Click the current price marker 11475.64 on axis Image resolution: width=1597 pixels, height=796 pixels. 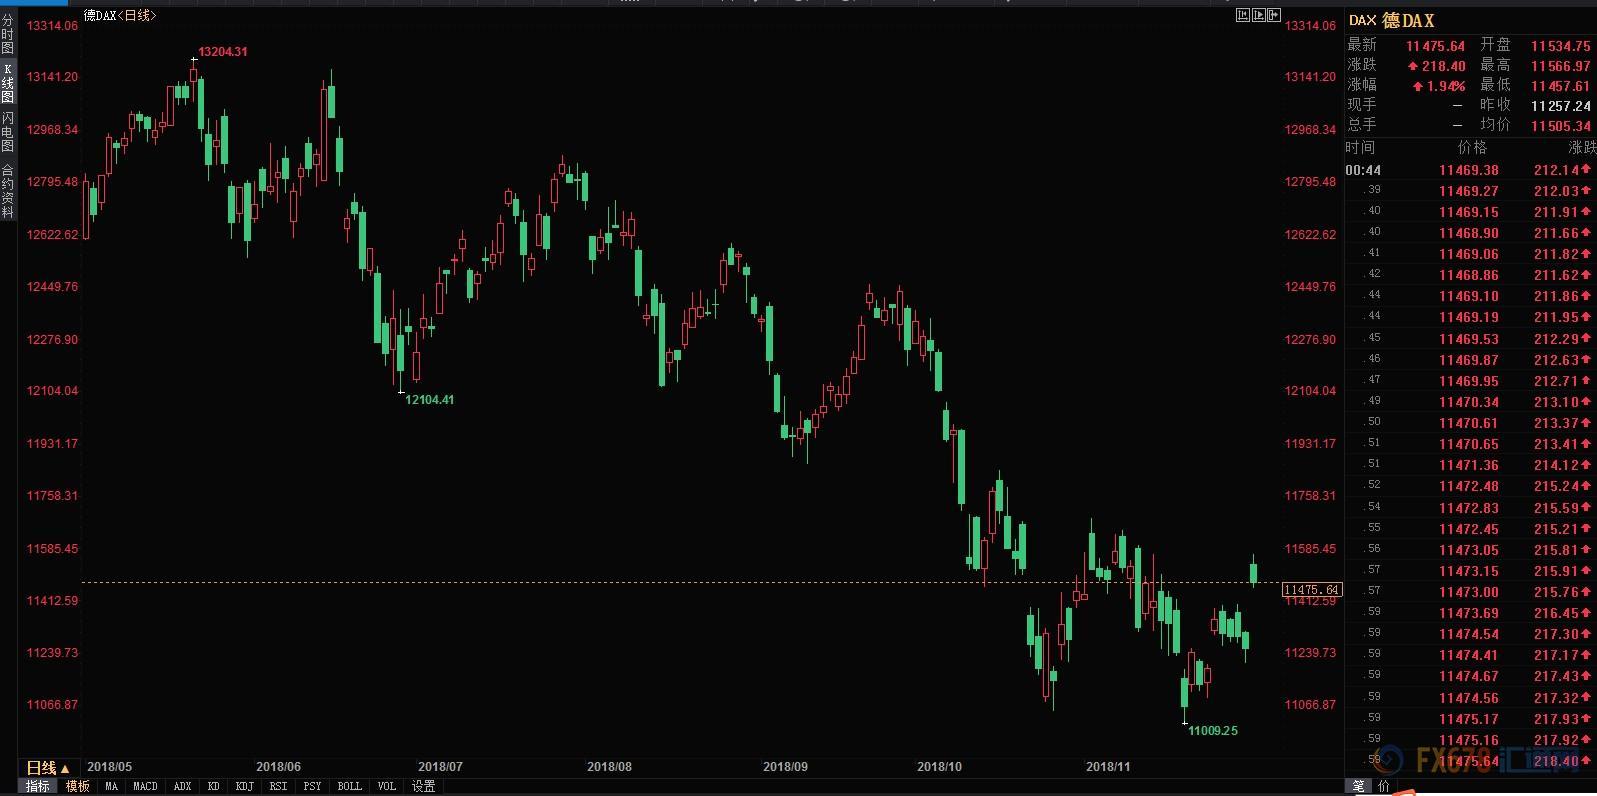click(x=1311, y=590)
